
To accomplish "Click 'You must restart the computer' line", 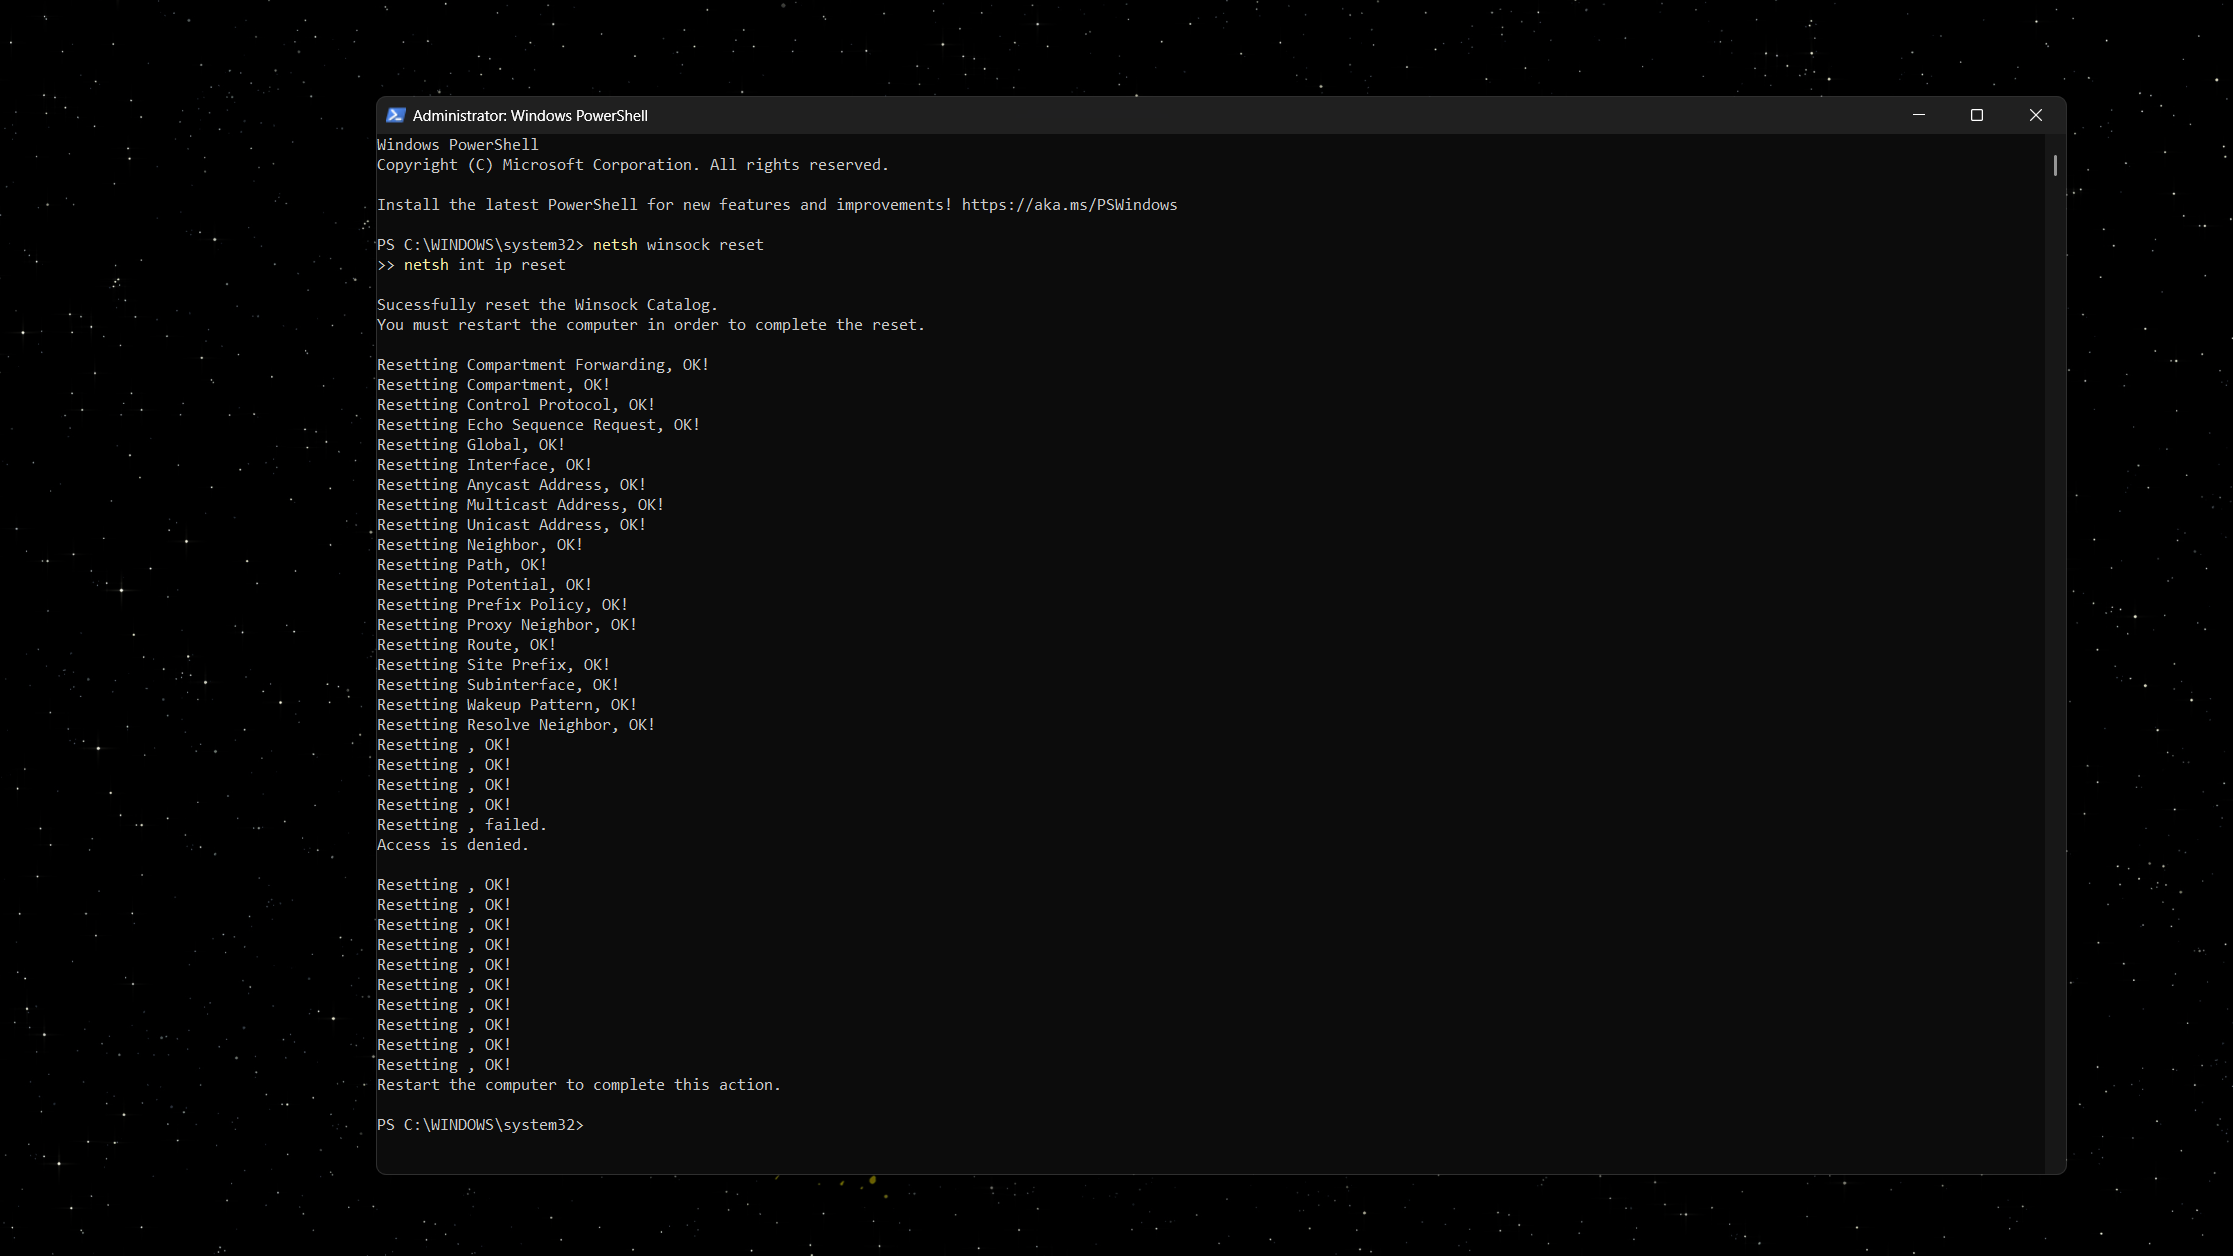I will (x=651, y=325).
